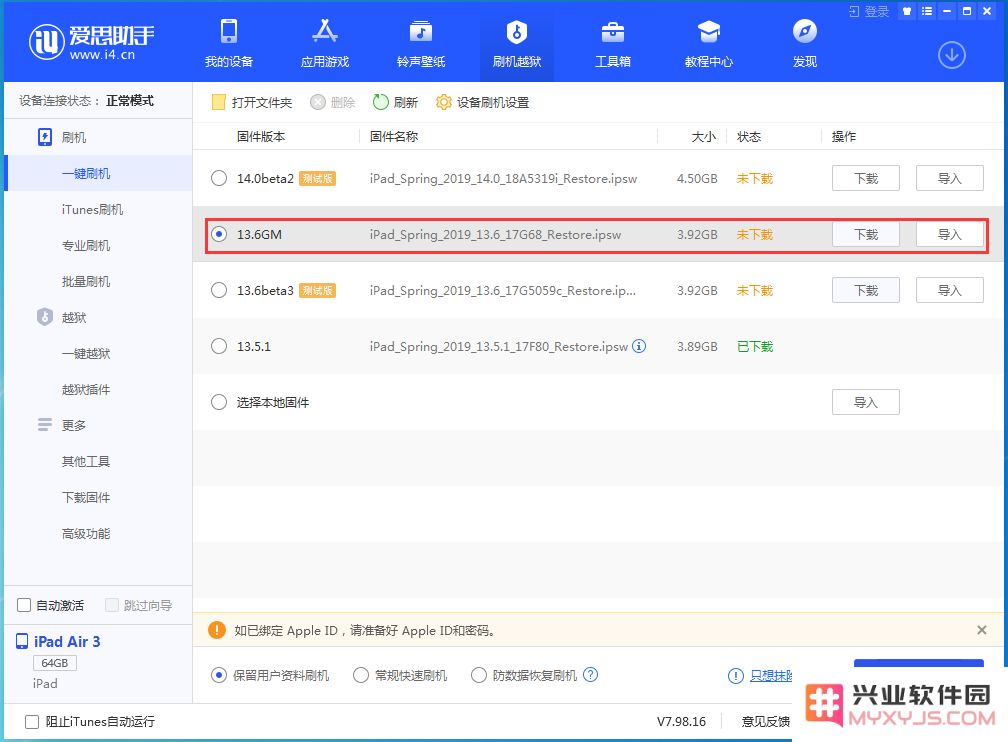Open 我的设备 device tab
This screenshot has width=1008, height=742.
[229, 43]
